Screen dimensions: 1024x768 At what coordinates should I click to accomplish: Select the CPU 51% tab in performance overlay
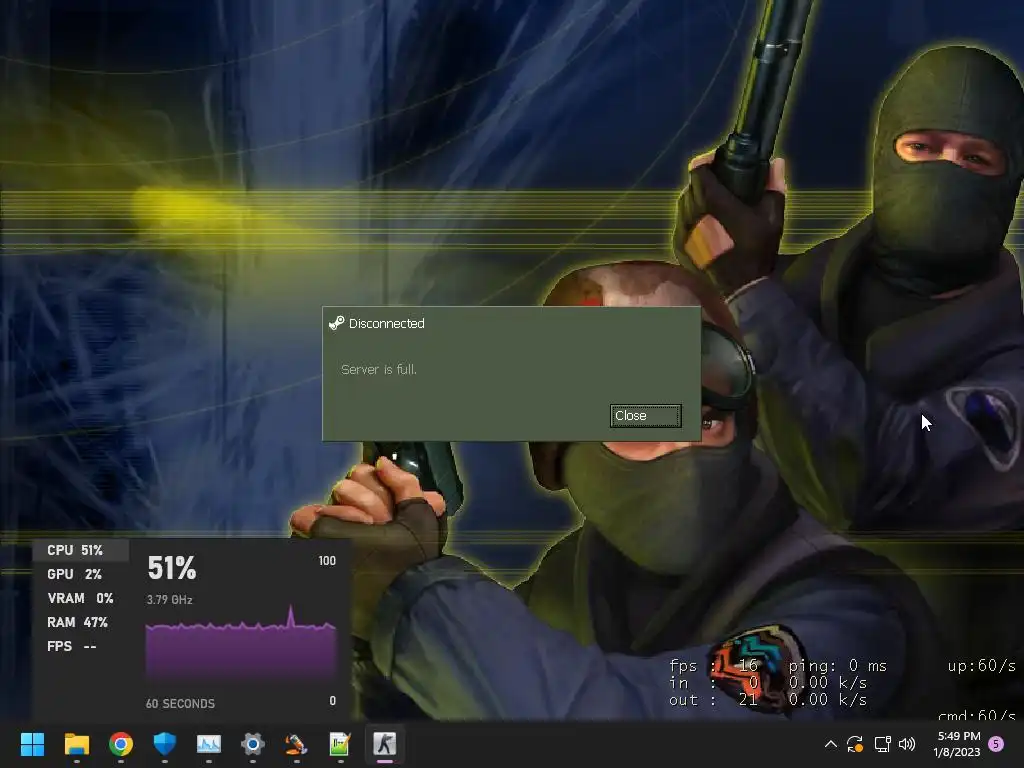81,551
